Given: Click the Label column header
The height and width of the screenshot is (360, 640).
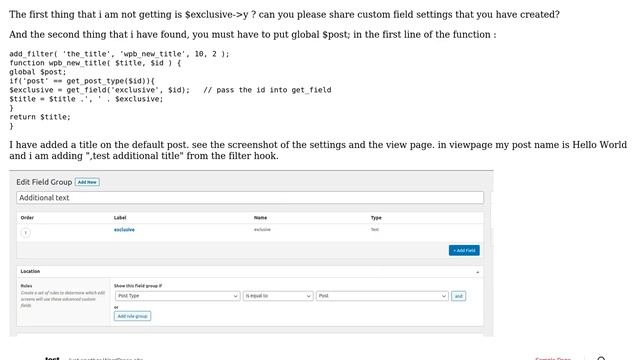Looking at the screenshot, I should coord(120,218).
